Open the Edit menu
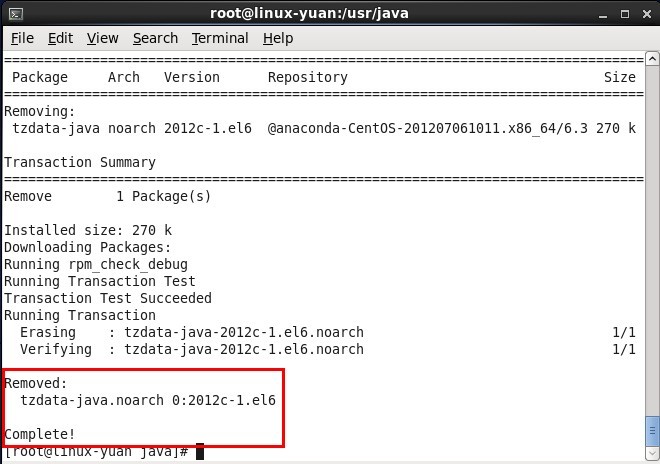The height and width of the screenshot is (464, 660). pyautogui.click(x=60, y=38)
